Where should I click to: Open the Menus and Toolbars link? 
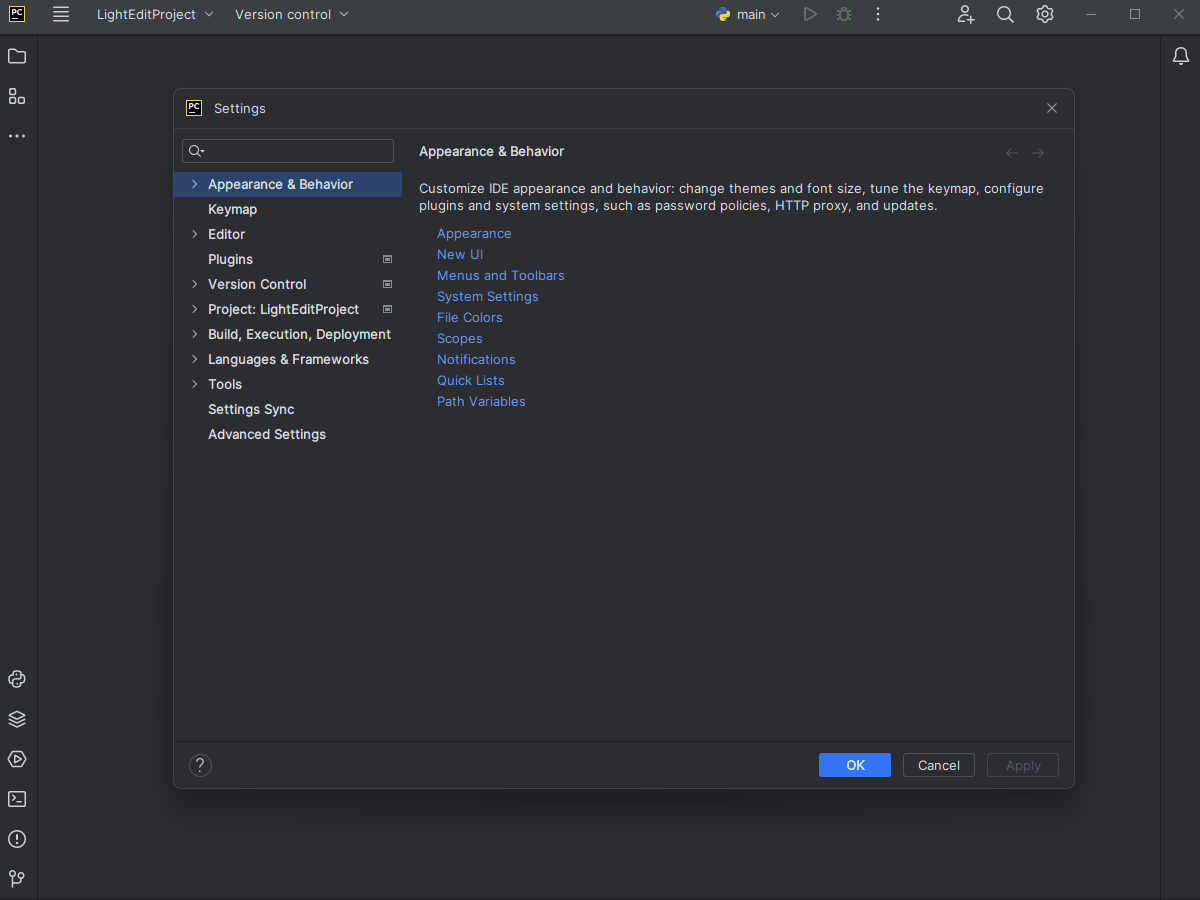[501, 275]
